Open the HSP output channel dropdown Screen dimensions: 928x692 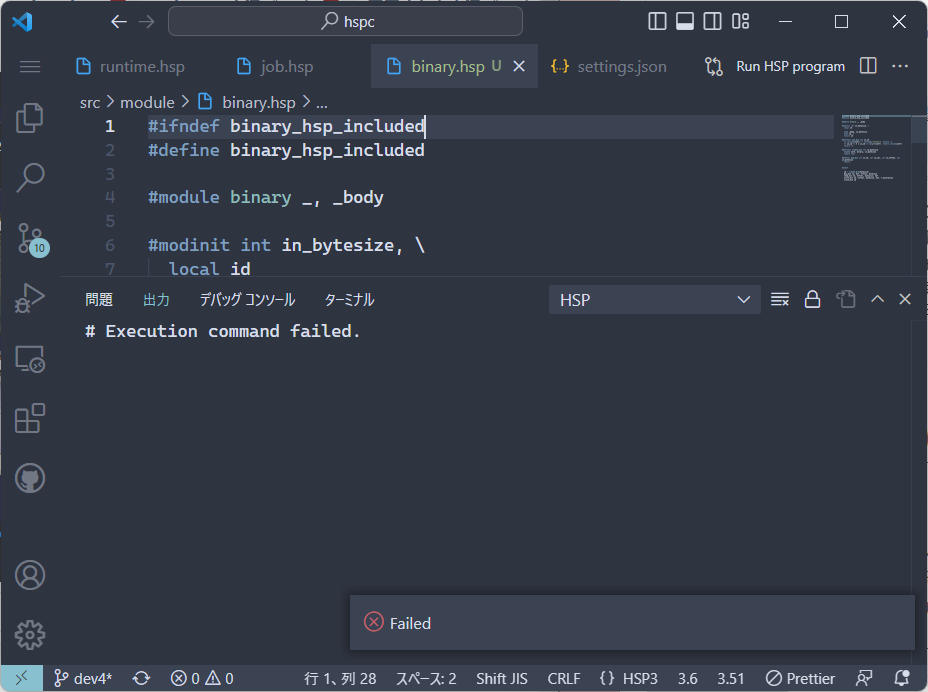click(655, 300)
